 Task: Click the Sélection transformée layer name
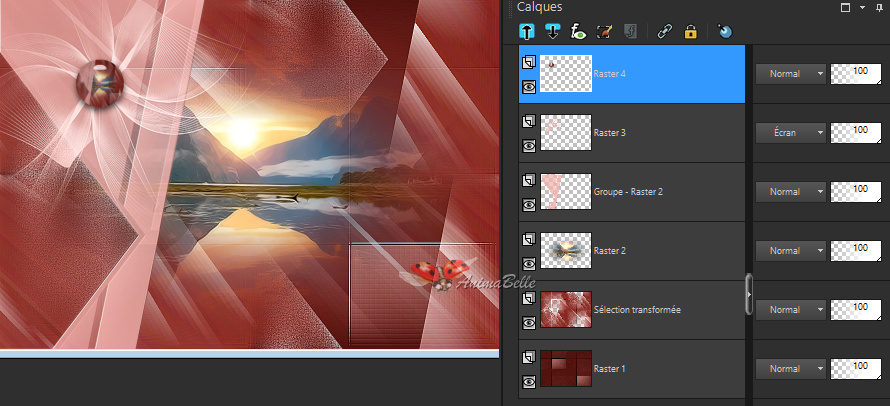tap(637, 310)
